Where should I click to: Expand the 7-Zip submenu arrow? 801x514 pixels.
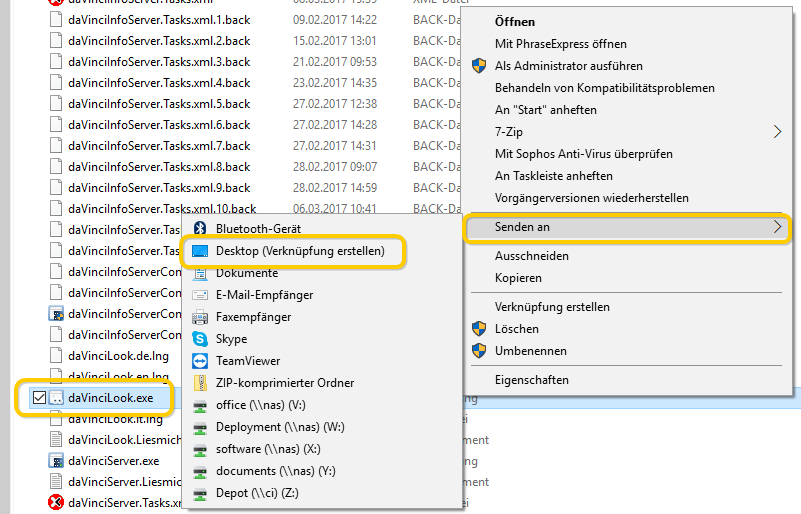click(777, 131)
